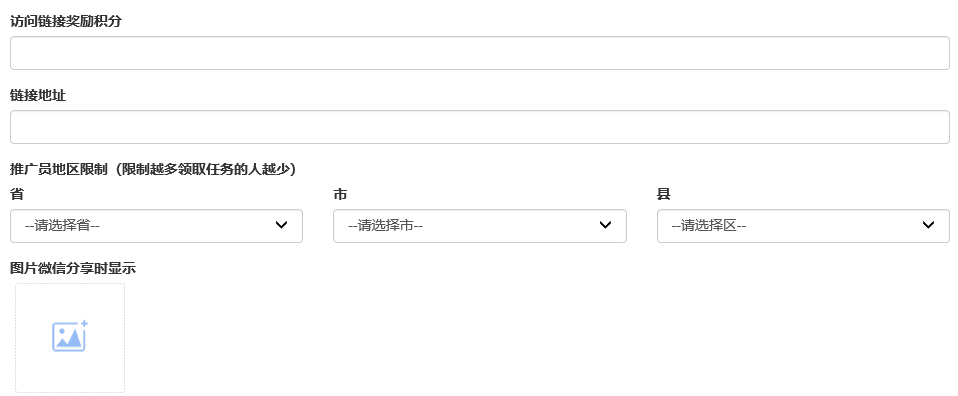The width and height of the screenshot is (958, 396).
Task: Click the add-image upload icon
Action: [70, 336]
